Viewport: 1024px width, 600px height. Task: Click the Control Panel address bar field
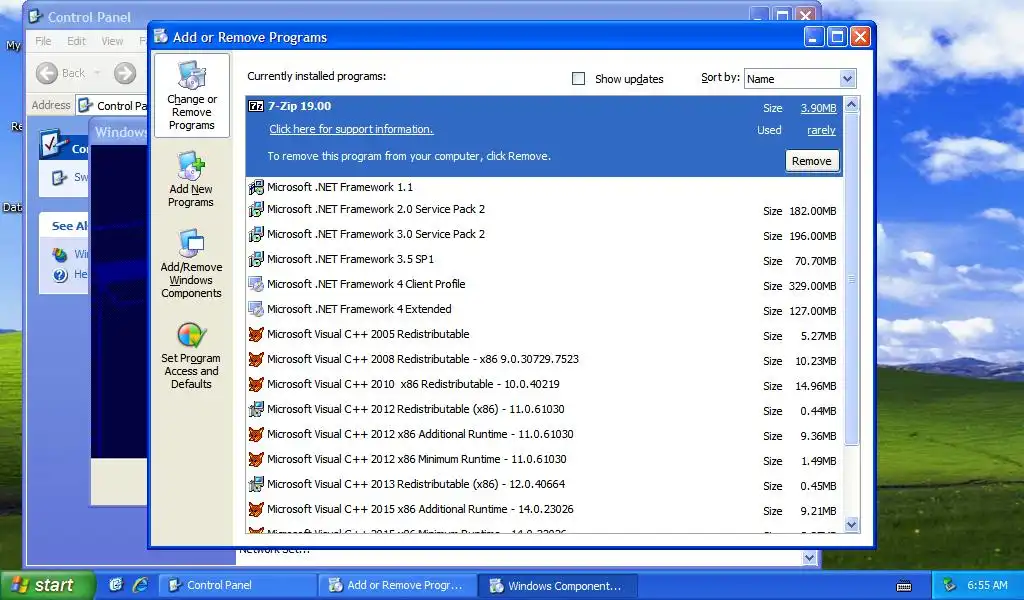pos(111,105)
